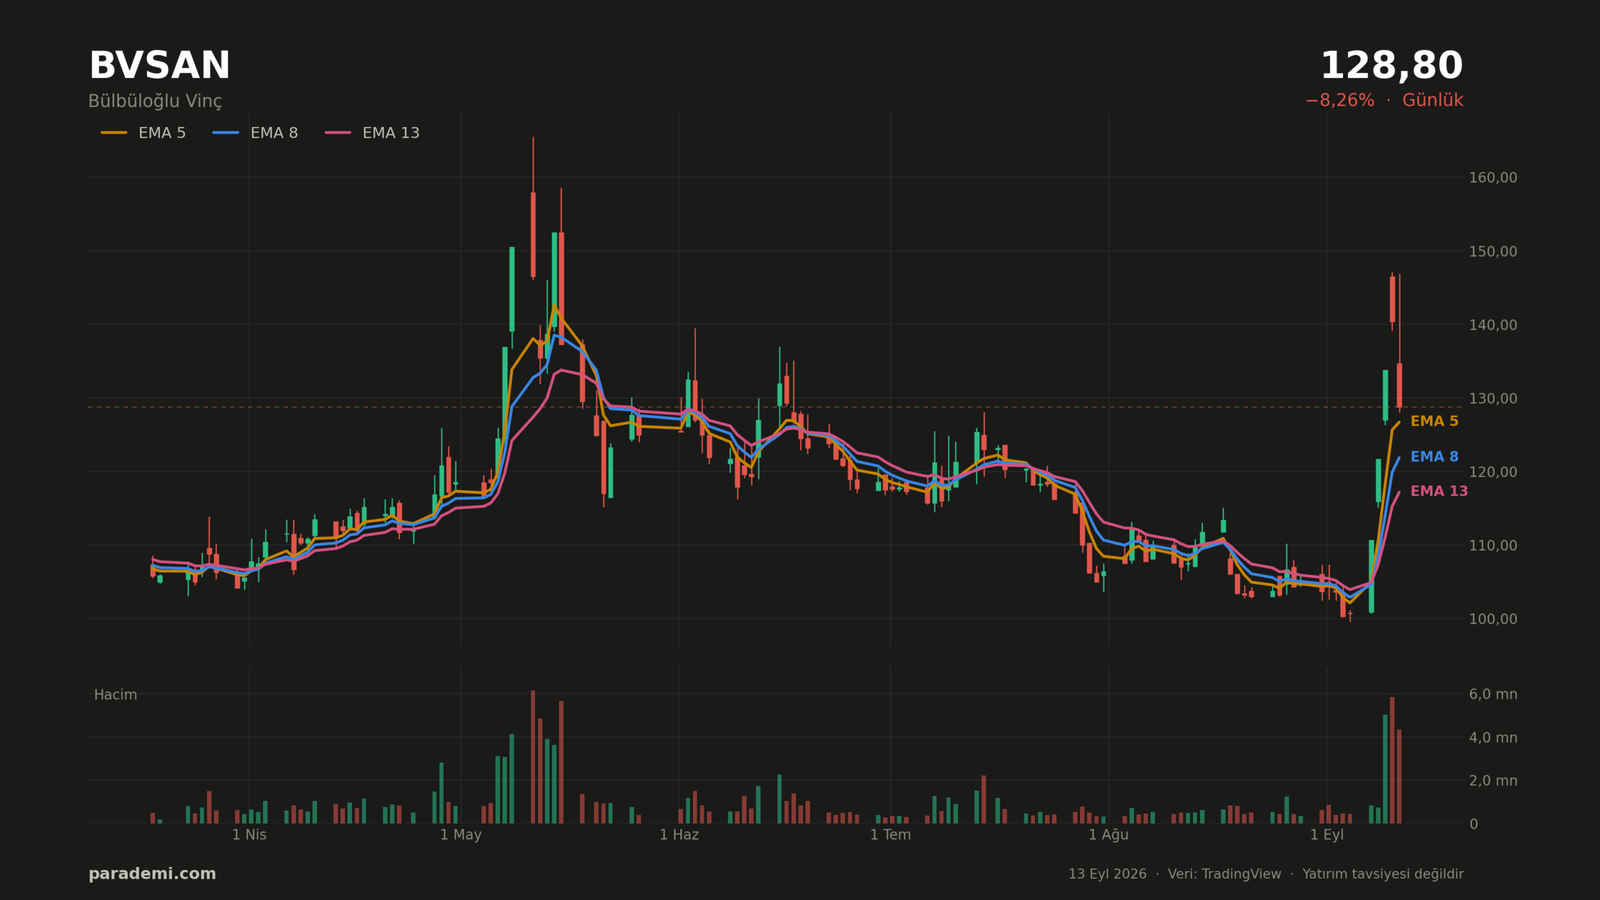This screenshot has height=900, width=1600.
Task: Click the EMA 5 end-of-line label
Action: (1434, 421)
